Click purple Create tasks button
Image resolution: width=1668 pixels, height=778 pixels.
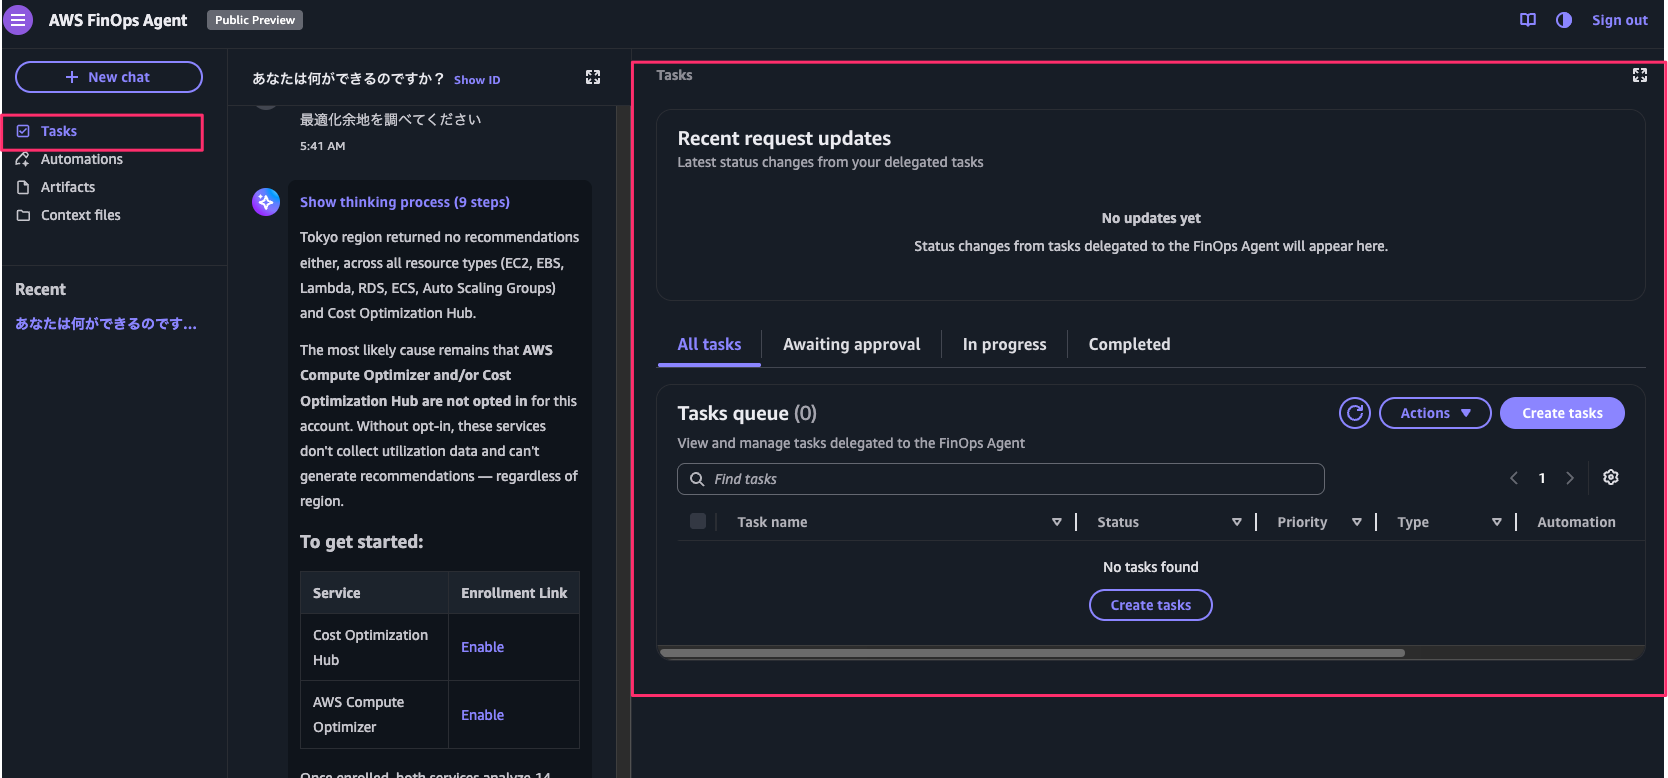pyautogui.click(x=1562, y=413)
